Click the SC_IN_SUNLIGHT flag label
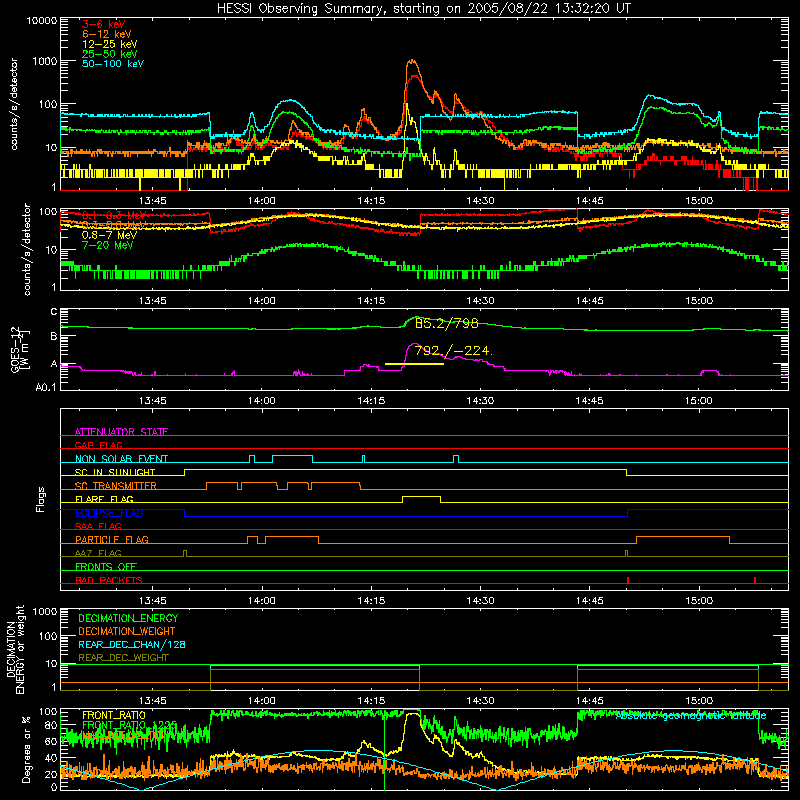800x800 pixels. pos(115,472)
